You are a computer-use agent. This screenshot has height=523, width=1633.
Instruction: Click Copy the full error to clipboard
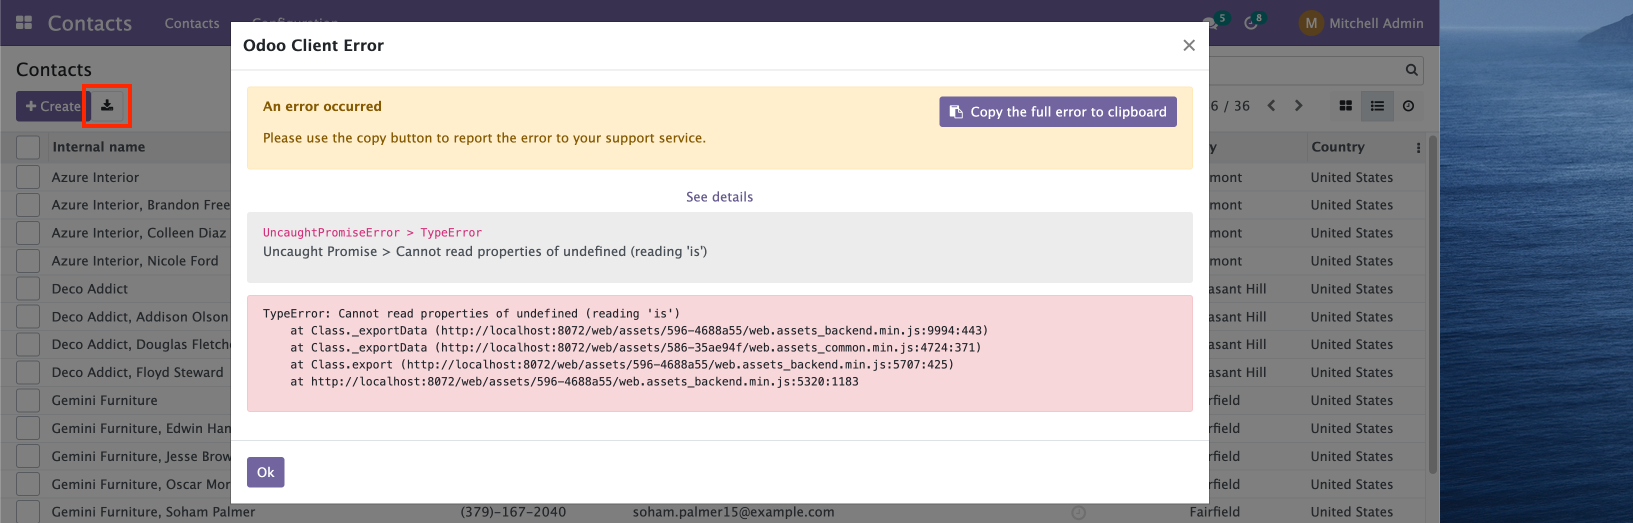pos(1058,112)
